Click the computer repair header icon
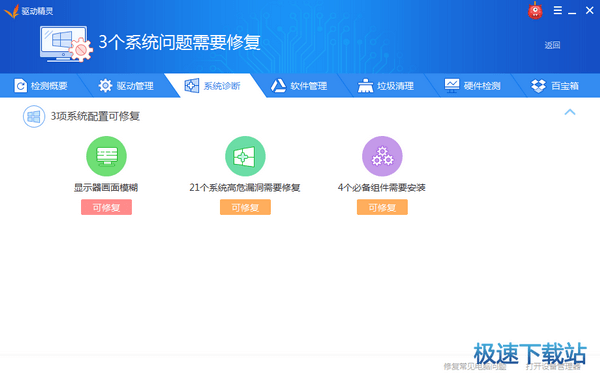The height and width of the screenshot is (378, 600). pos(66,44)
